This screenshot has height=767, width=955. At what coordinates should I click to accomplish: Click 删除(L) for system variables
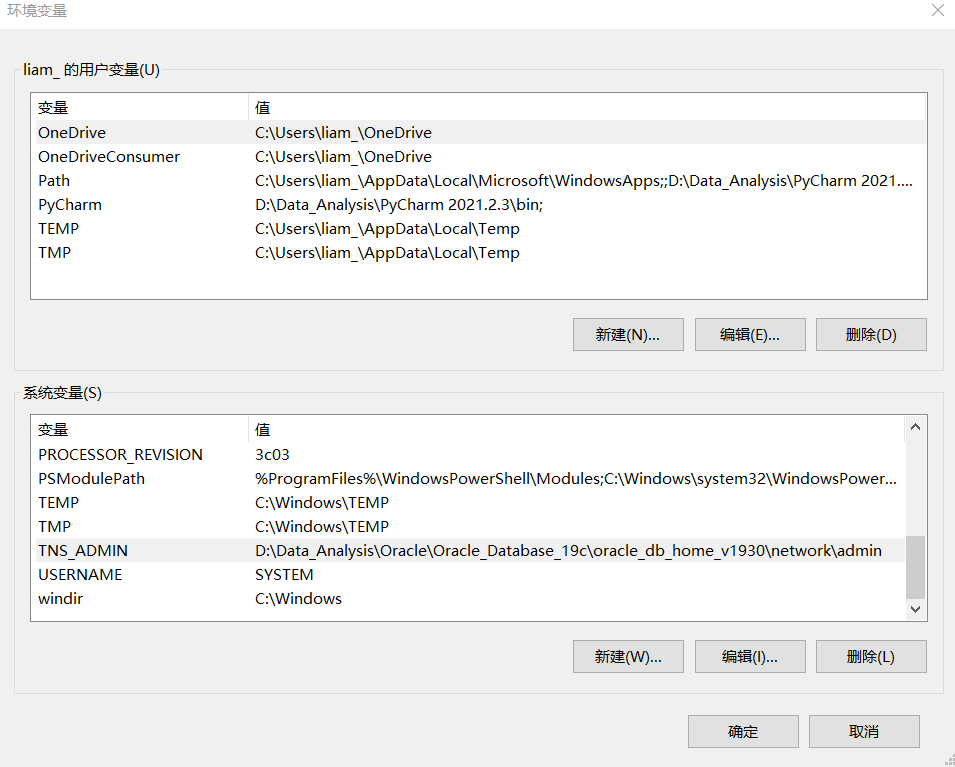tap(871, 656)
